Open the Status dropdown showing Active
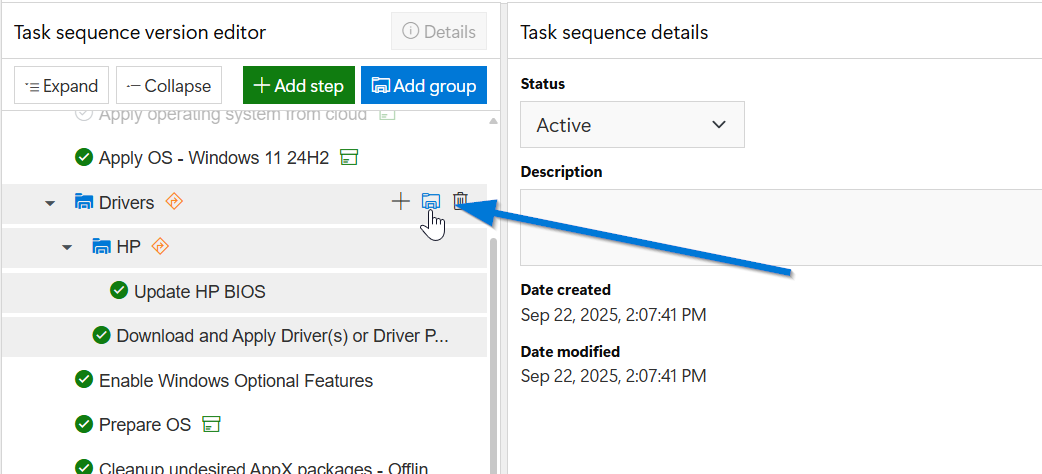1042x474 pixels. pos(632,125)
